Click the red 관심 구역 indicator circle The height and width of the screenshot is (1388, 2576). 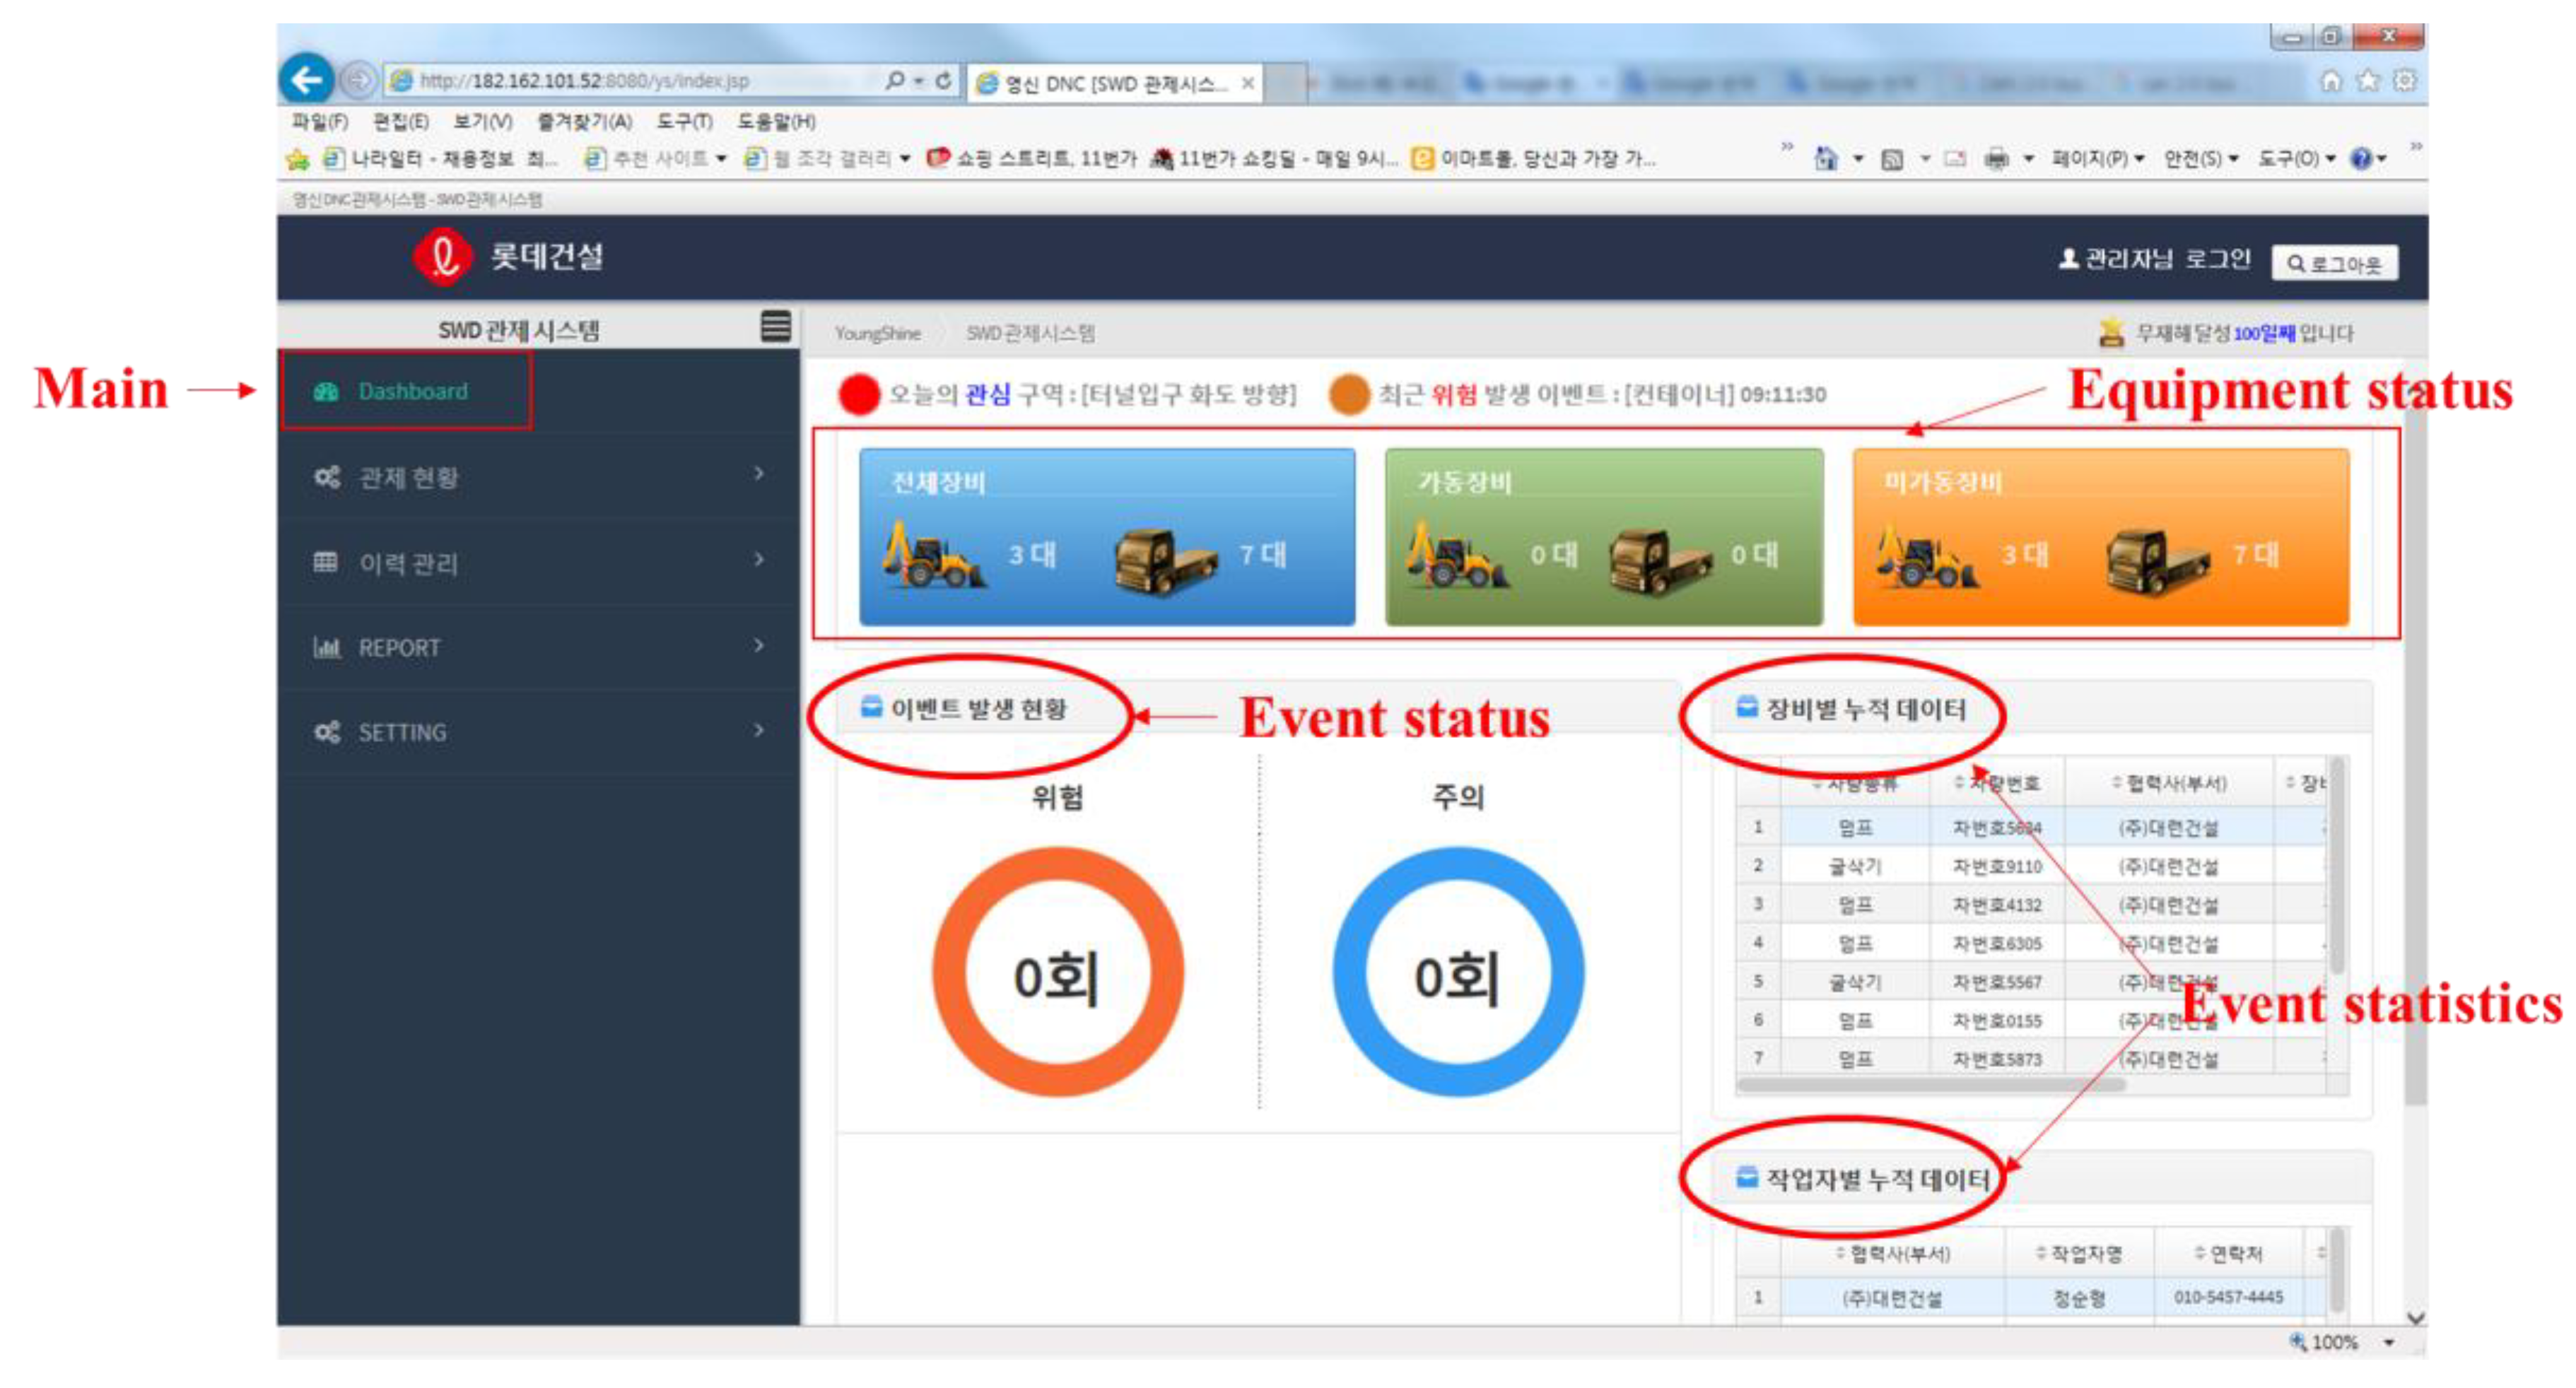click(x=858, y=394)
